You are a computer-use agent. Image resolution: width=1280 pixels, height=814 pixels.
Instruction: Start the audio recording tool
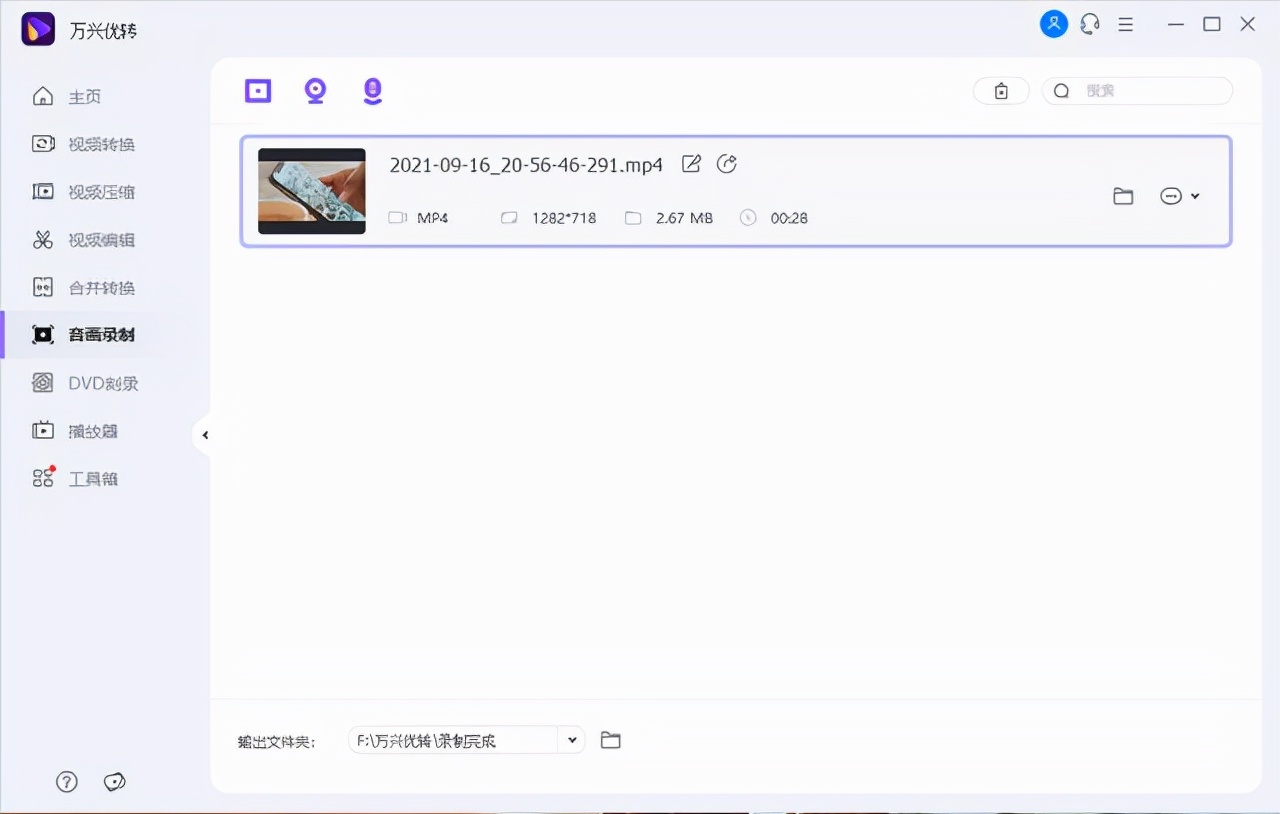pos(372,90)
